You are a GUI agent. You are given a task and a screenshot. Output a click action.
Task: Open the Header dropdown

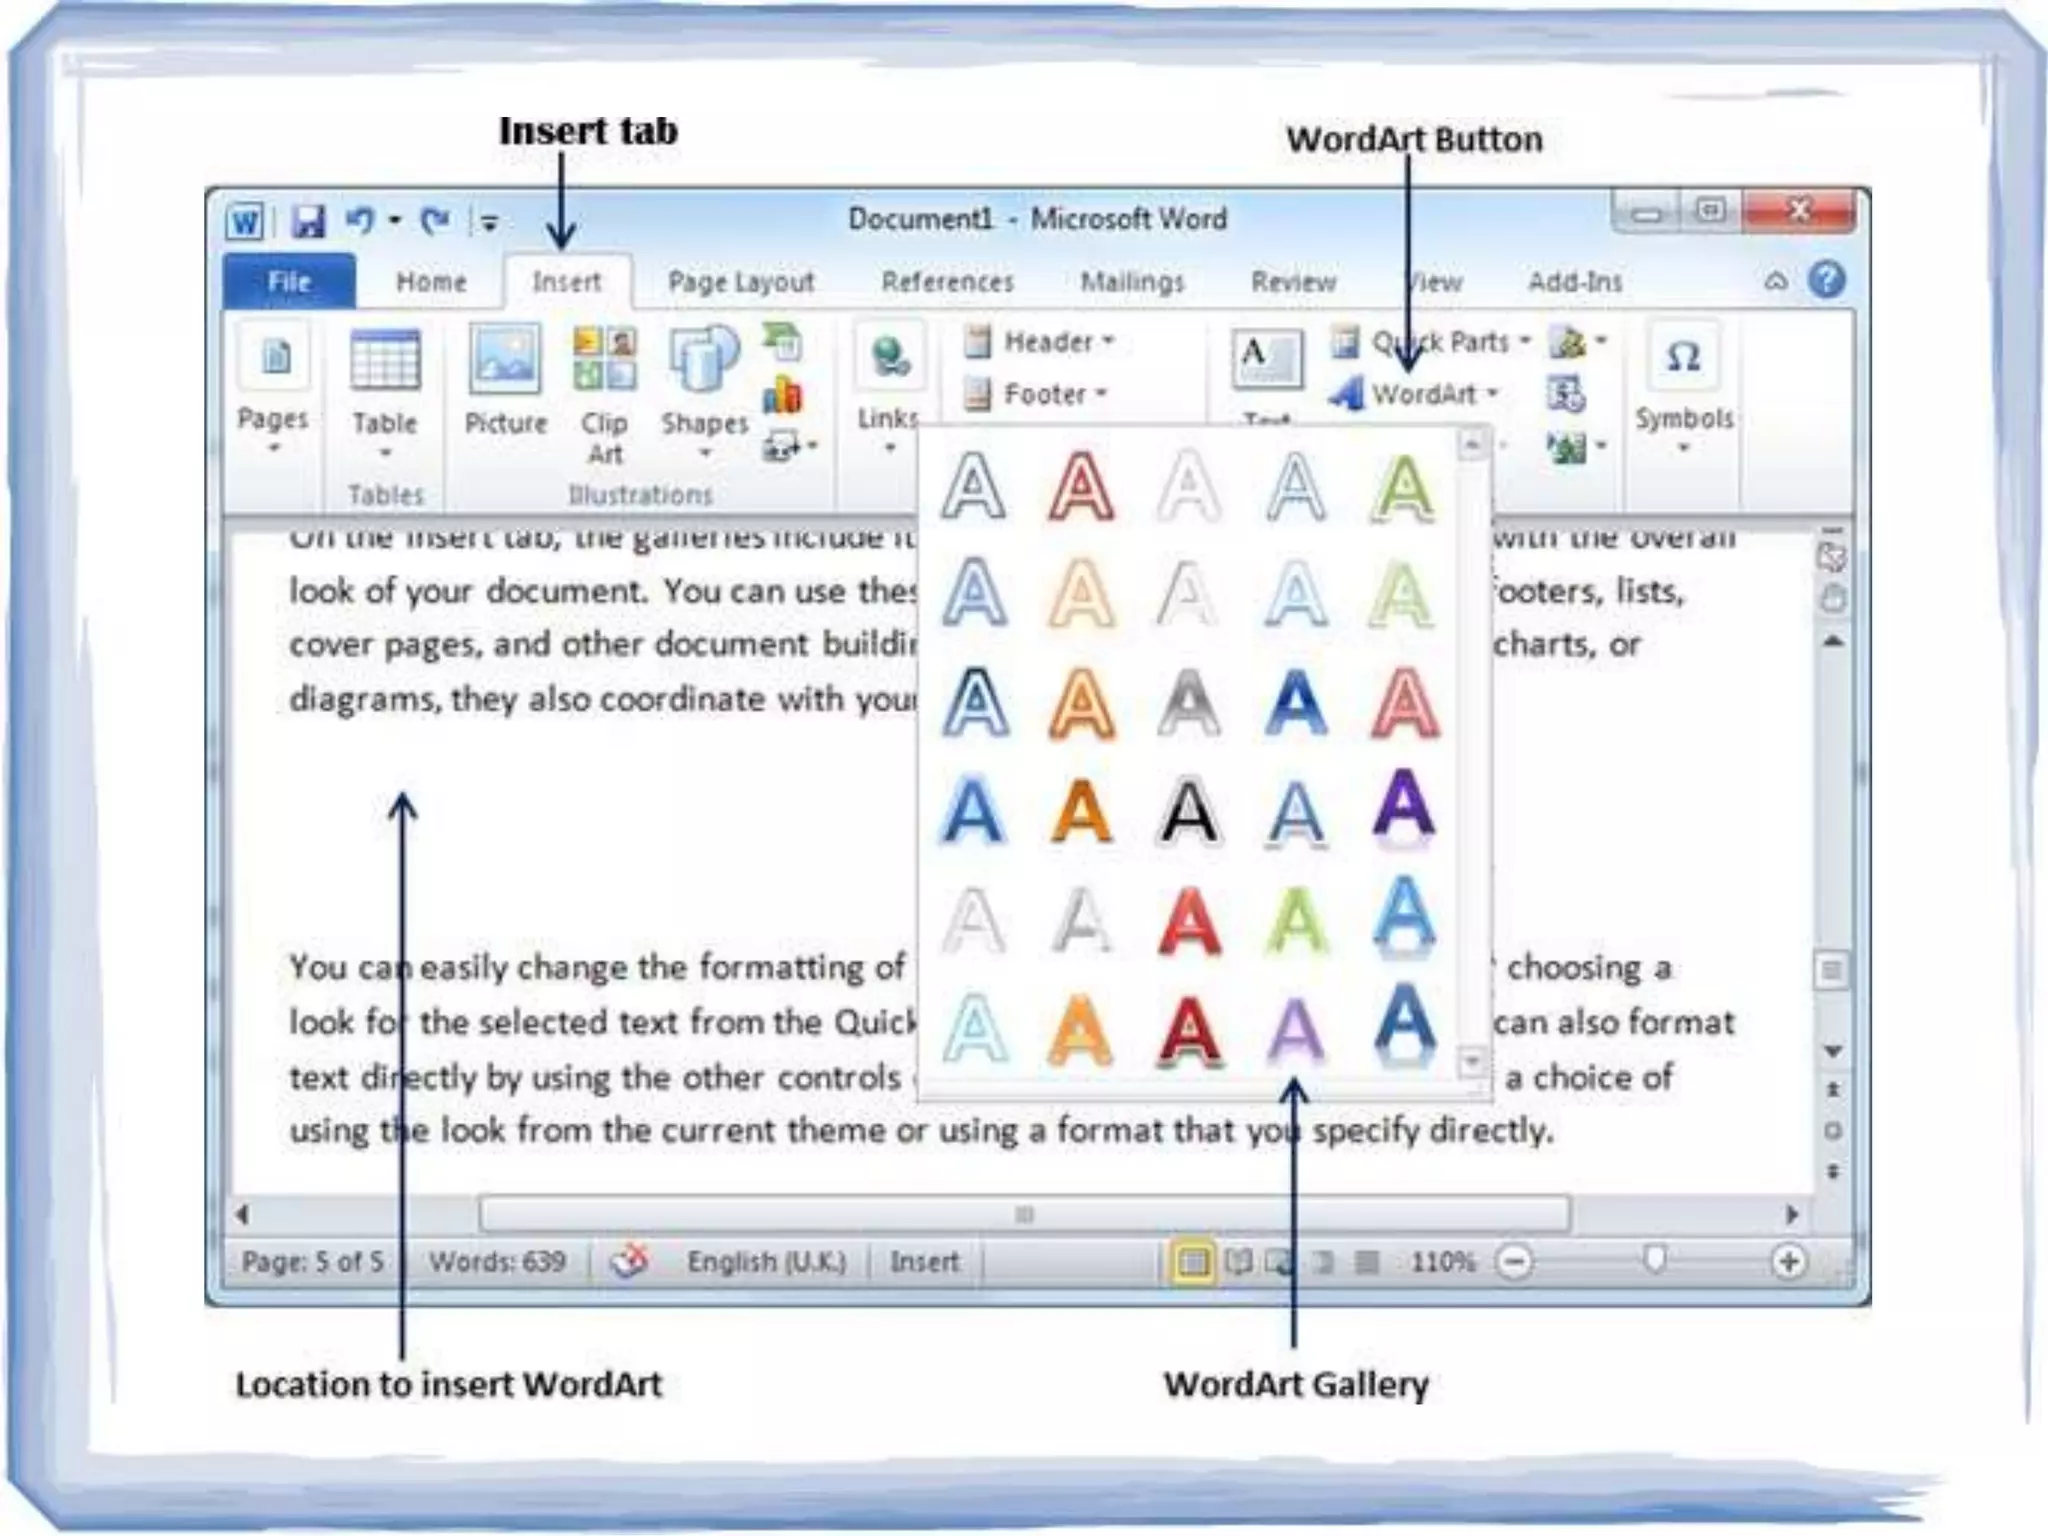click(x=1038, y=342)
